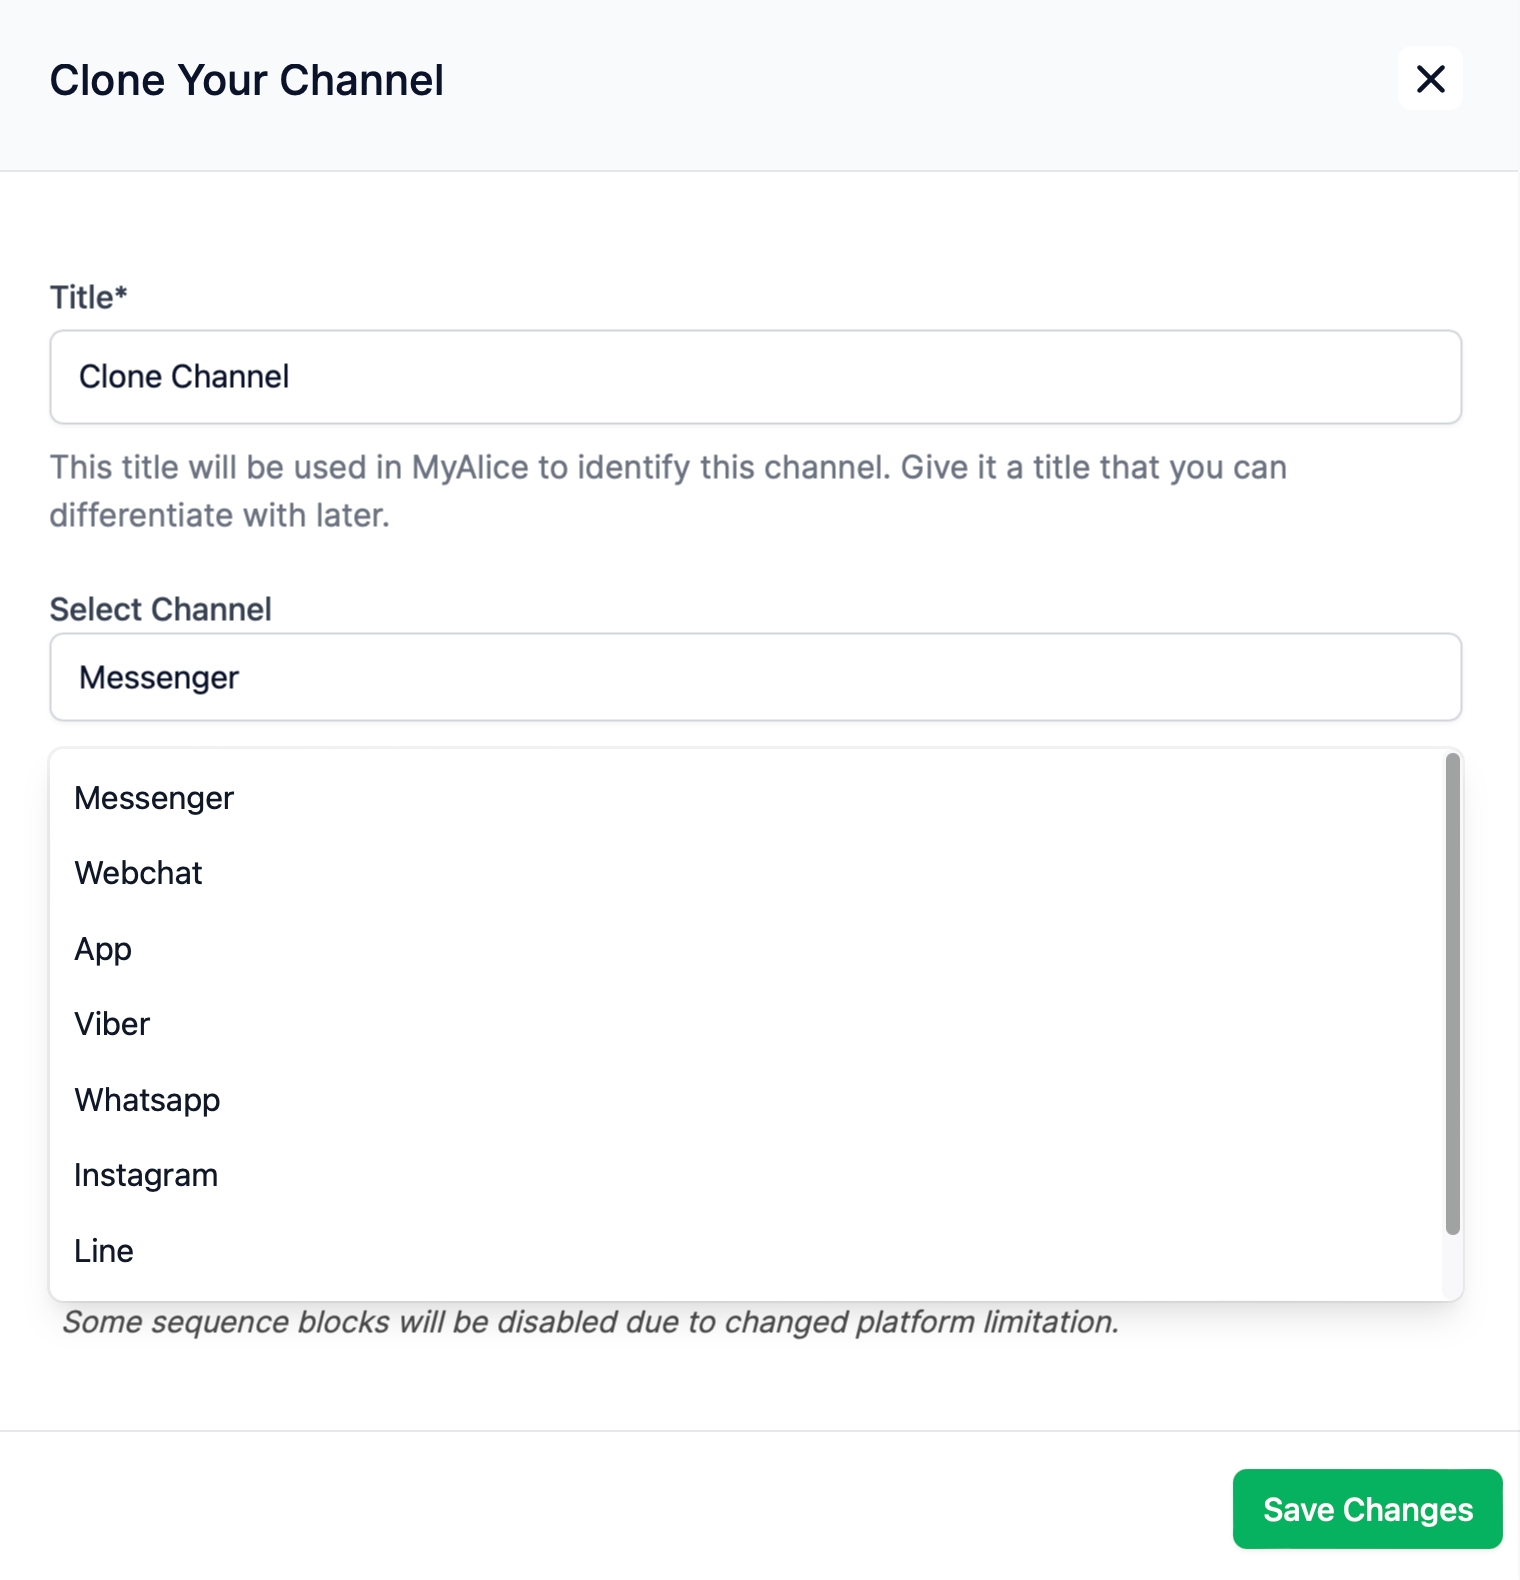1520x1580 pixels.
Task: Click the Save Changes button
Action: pyautogui.click(x=1367, y=1509)
